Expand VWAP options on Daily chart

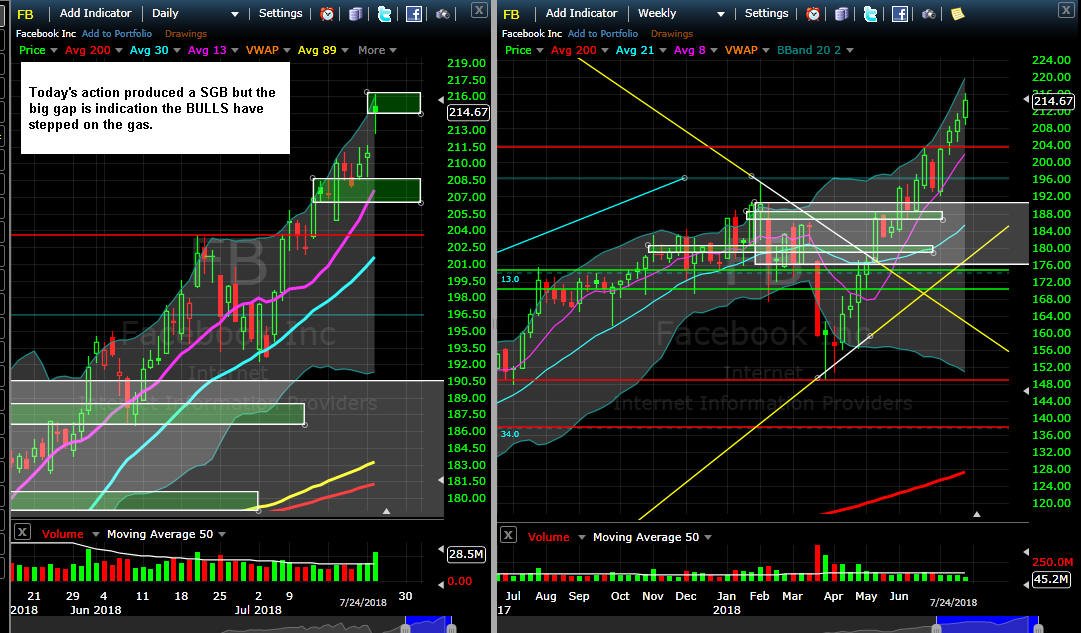point(287,50)
